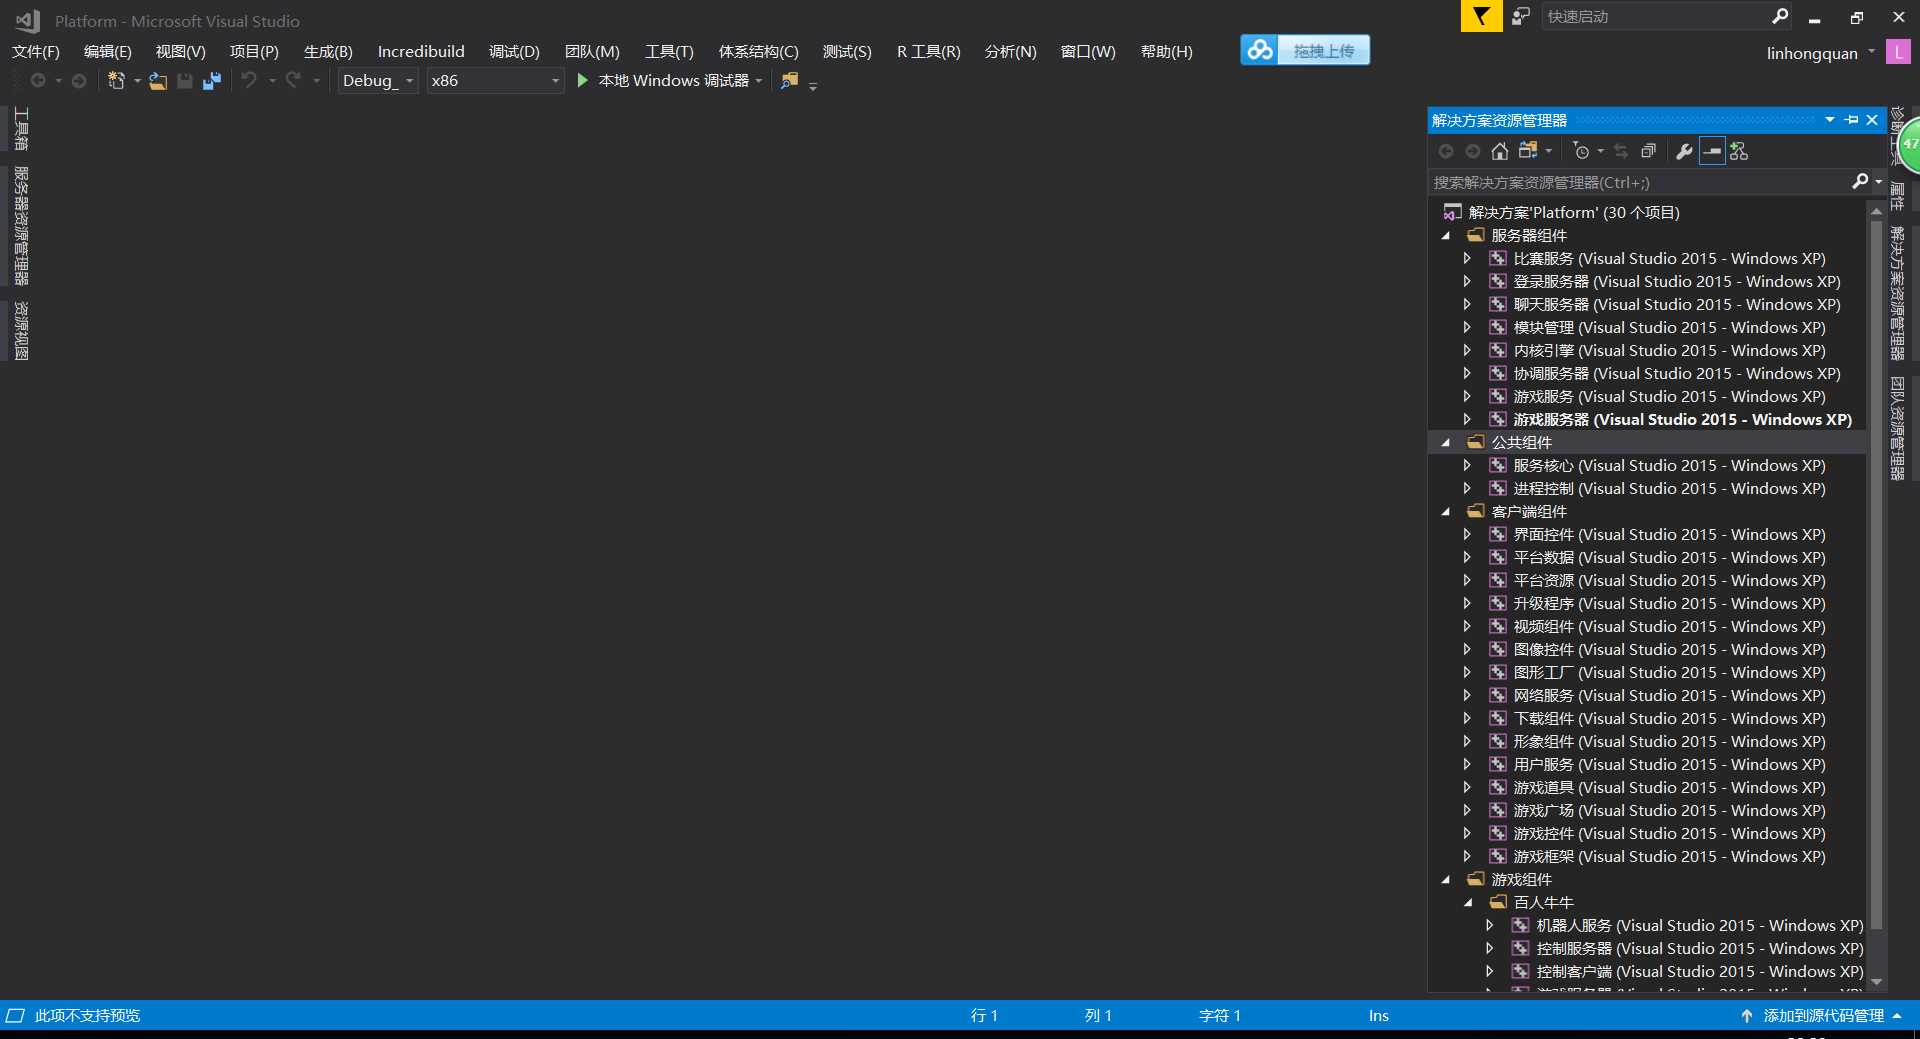Open the 生成(B) menu
1920x1039 pixels.
pos(328,52)
